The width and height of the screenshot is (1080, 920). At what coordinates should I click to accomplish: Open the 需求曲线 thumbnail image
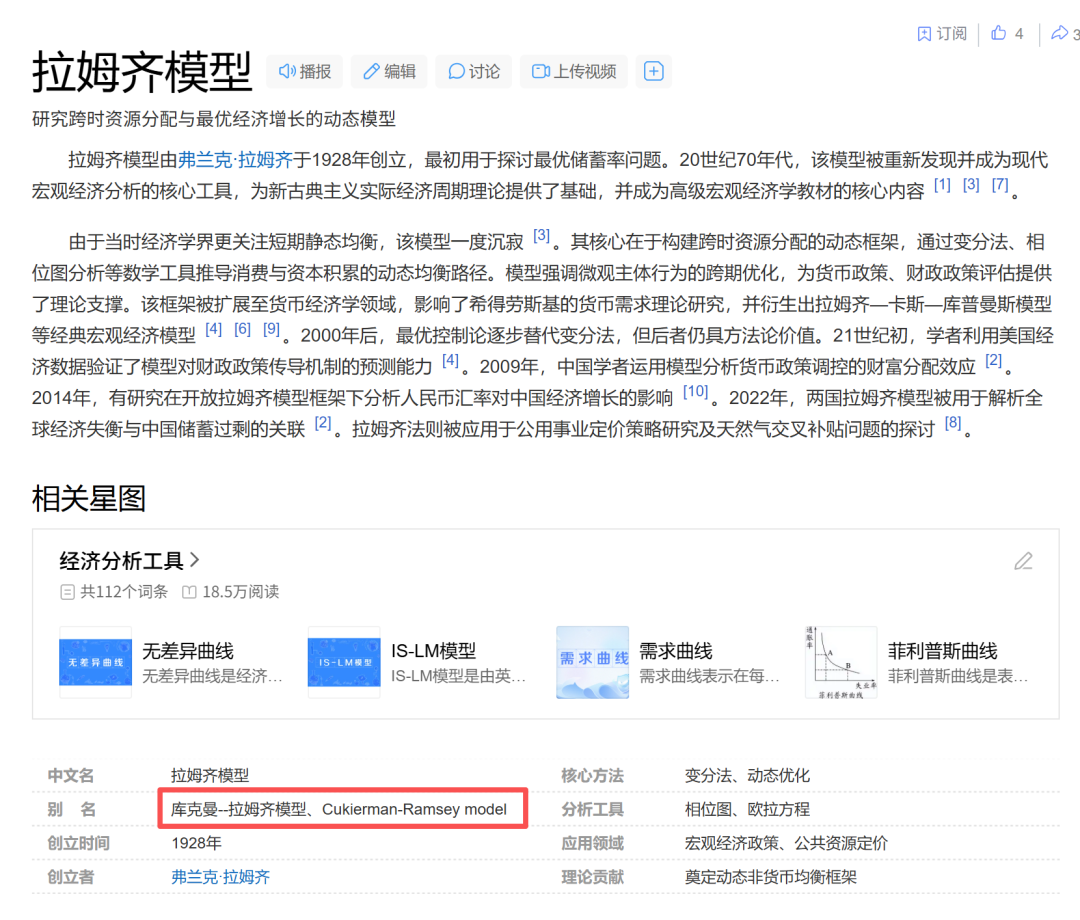click(x=592, y=662)
